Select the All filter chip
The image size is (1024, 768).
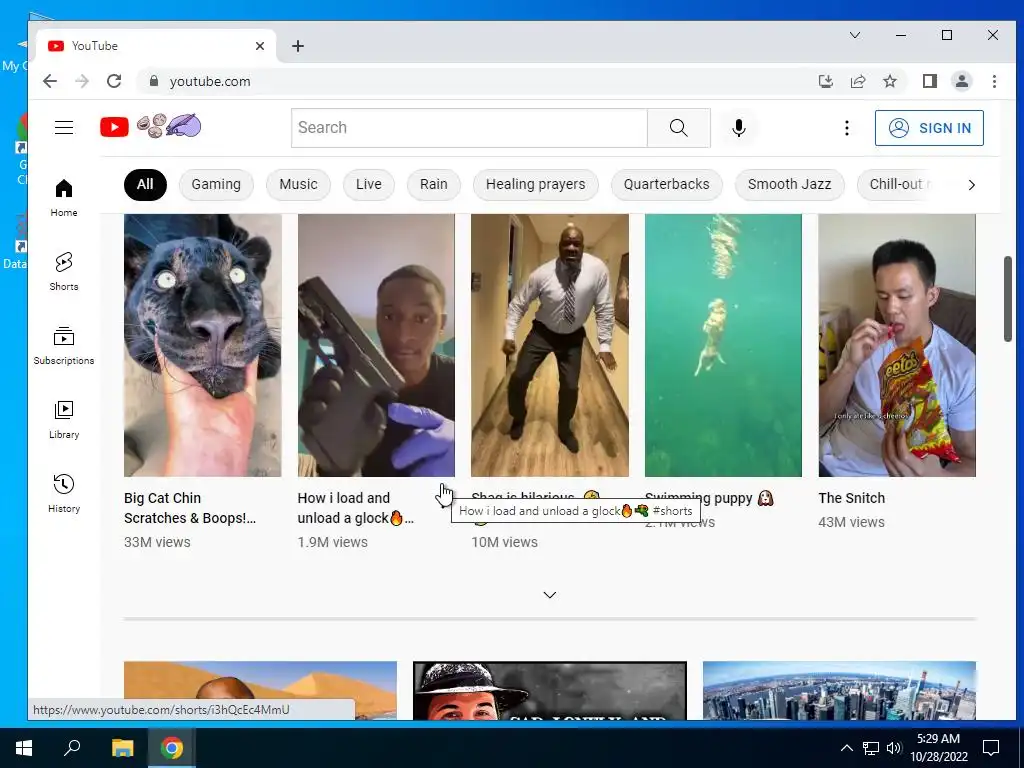(145, 185)
